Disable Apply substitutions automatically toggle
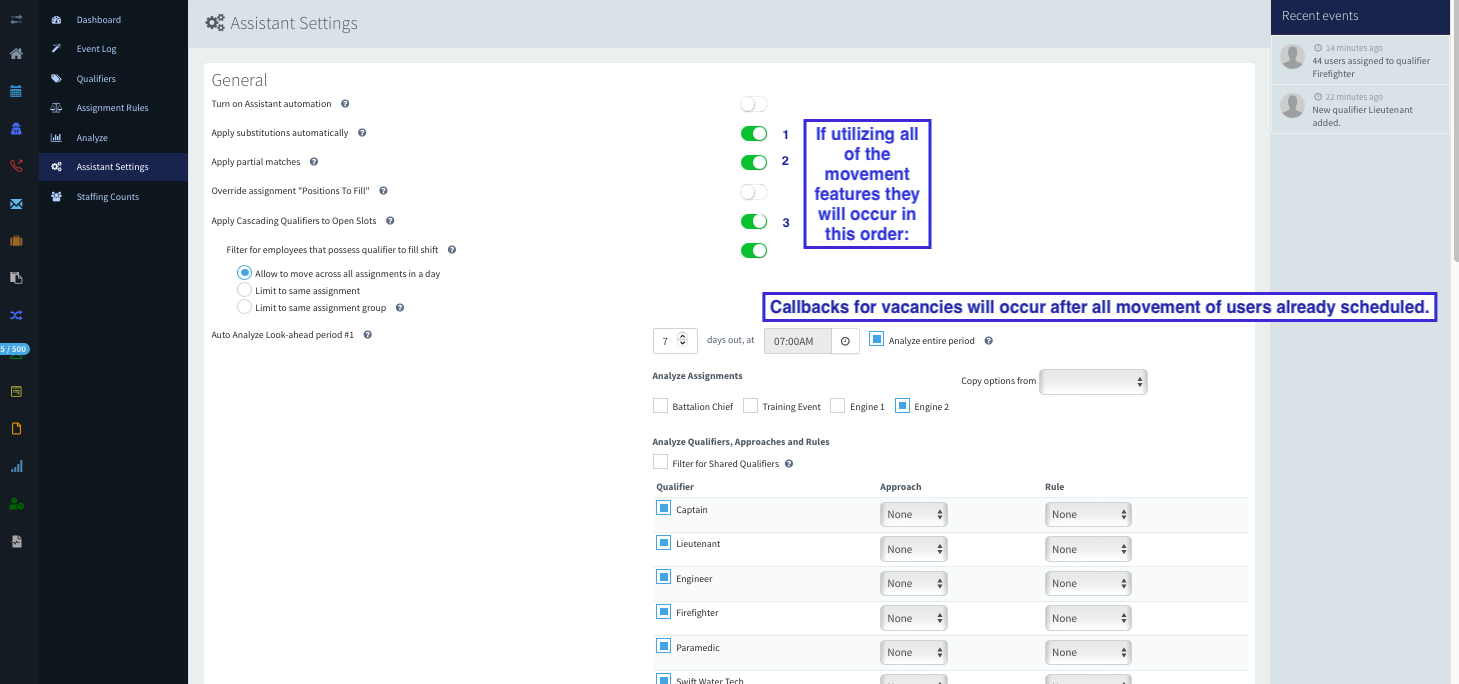Screen dimensions: 1459x684 click(x=754, y=133)
